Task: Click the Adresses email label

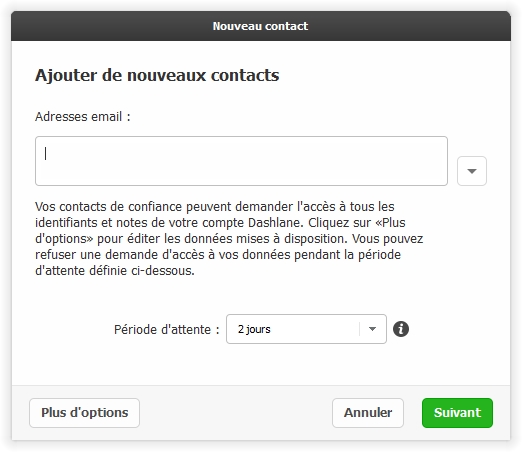Action: click(83, 117)
